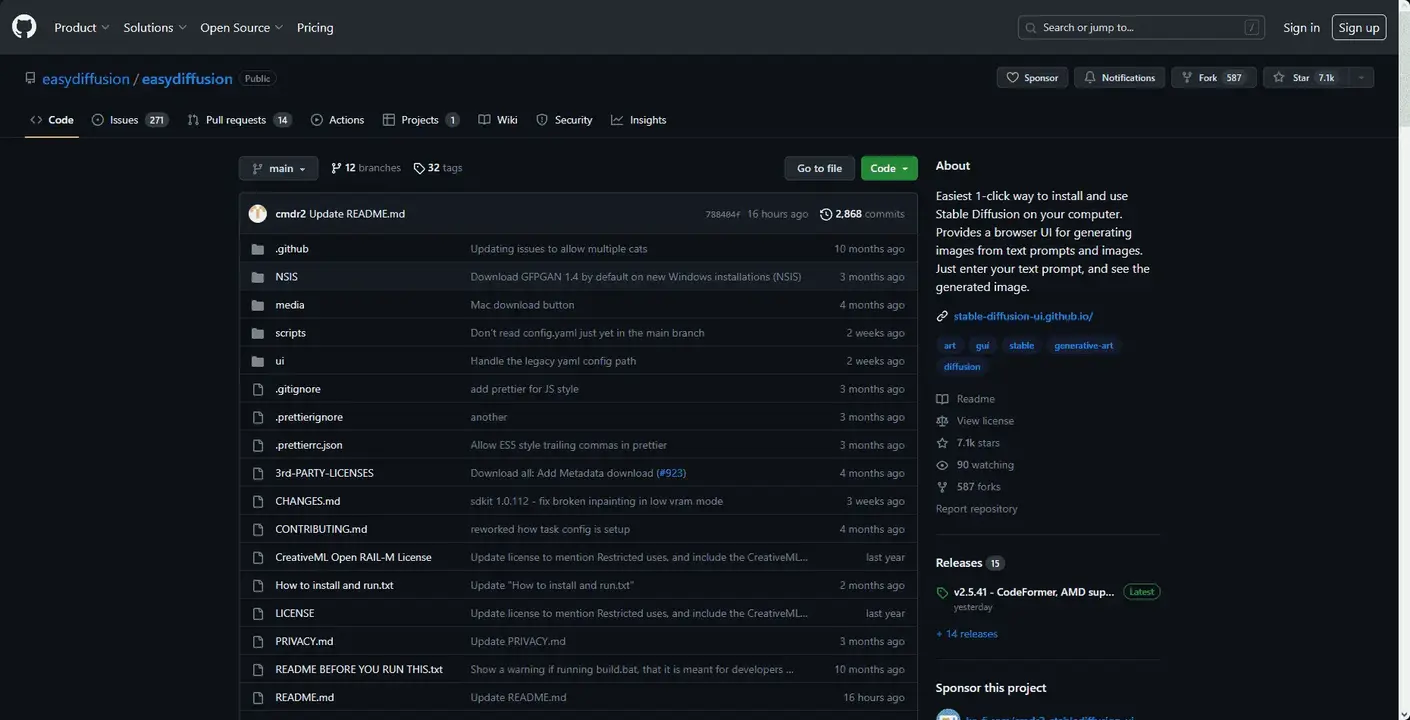Go to Pricing page
Screen dimensions: 1410x720
pyautogui.click(x=315, y=27)
